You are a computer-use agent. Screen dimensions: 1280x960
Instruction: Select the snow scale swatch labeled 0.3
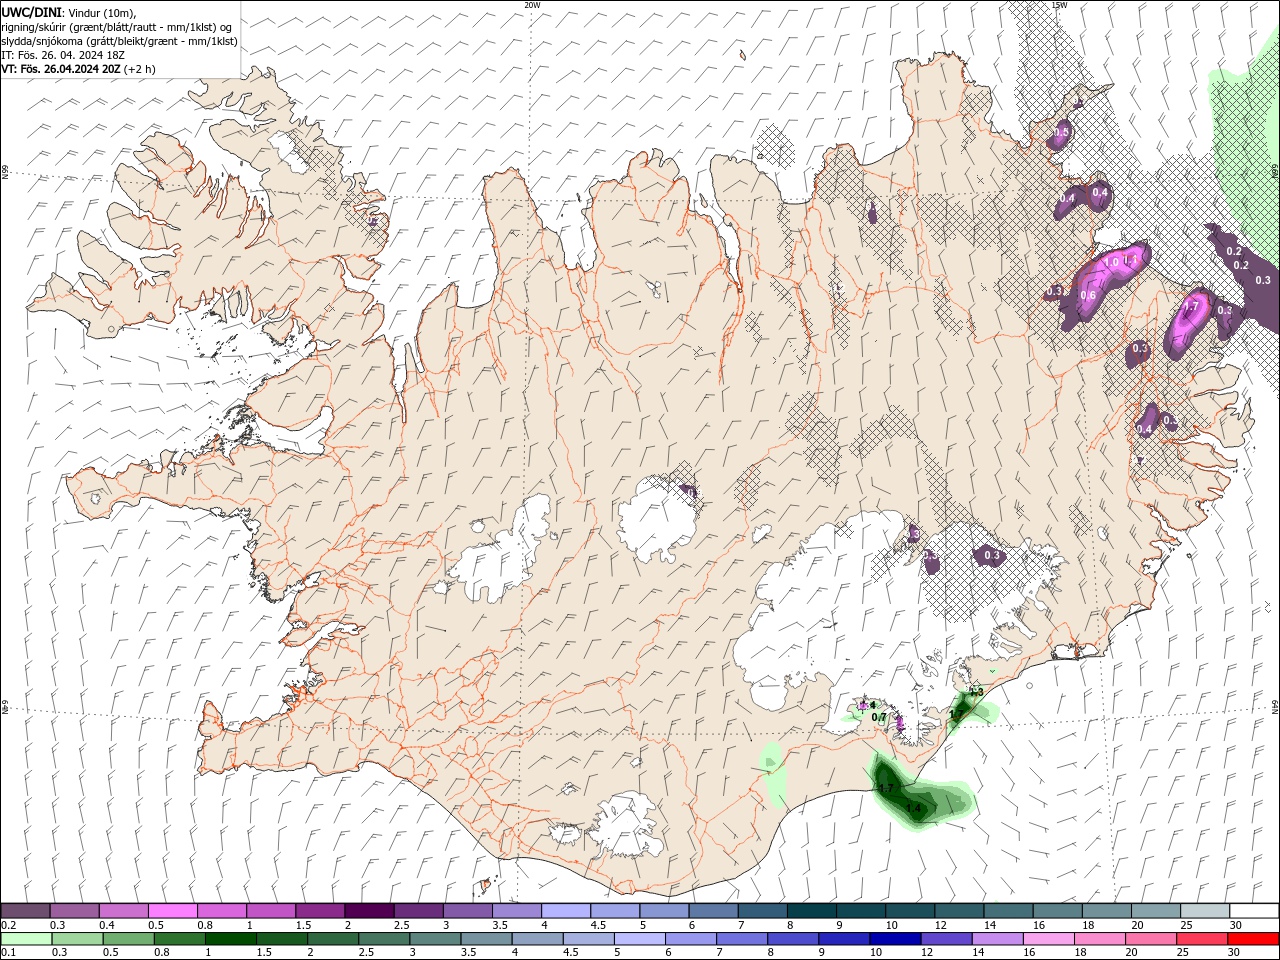[74, 911]
